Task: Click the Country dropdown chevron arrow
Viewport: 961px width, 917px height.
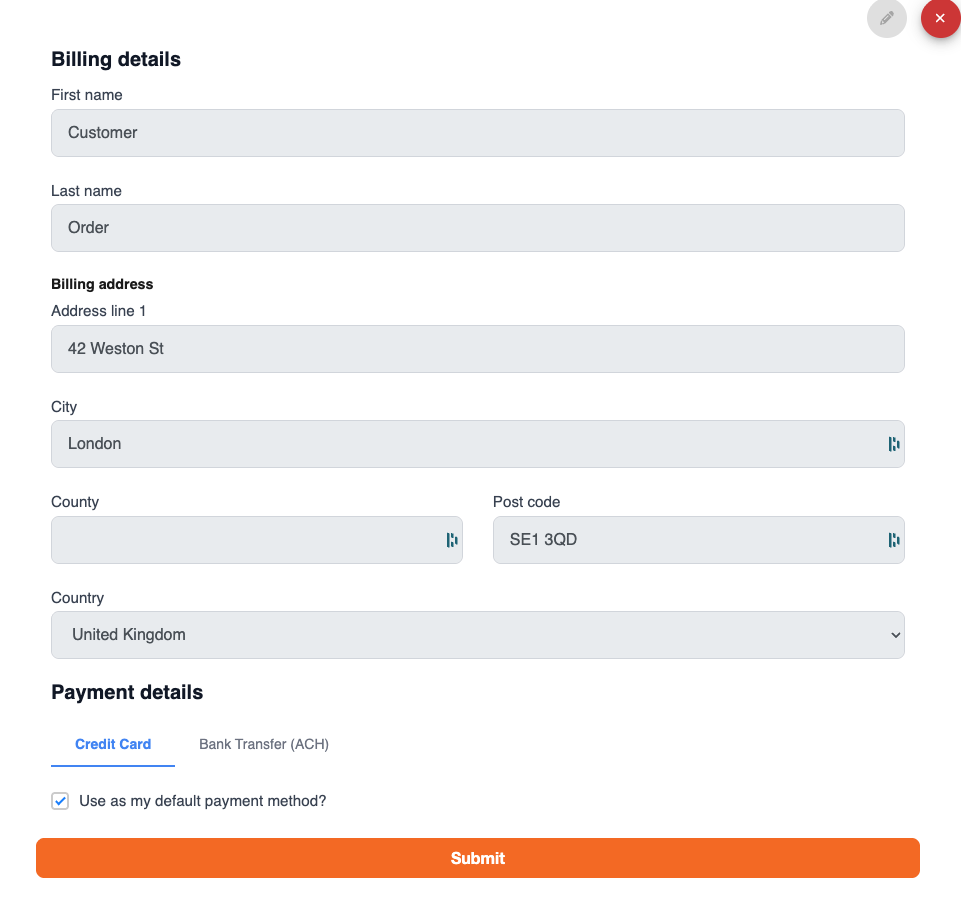Action: pyautogui.click(x=895, y=635)
